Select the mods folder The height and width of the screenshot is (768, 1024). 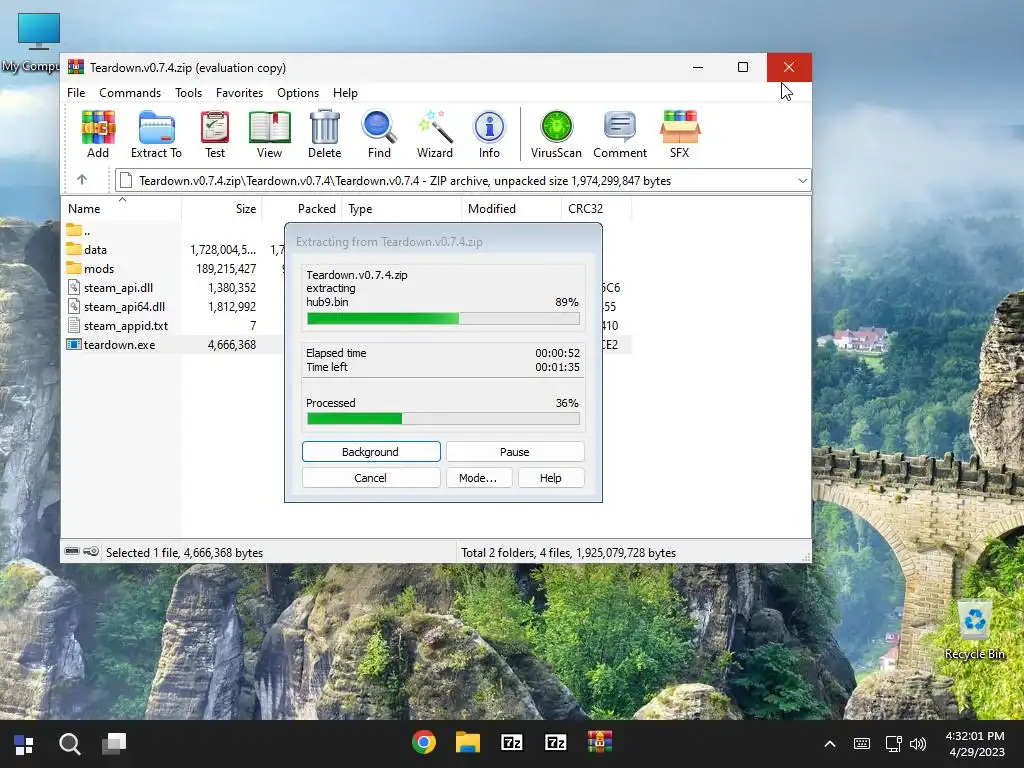pos(99,268)
